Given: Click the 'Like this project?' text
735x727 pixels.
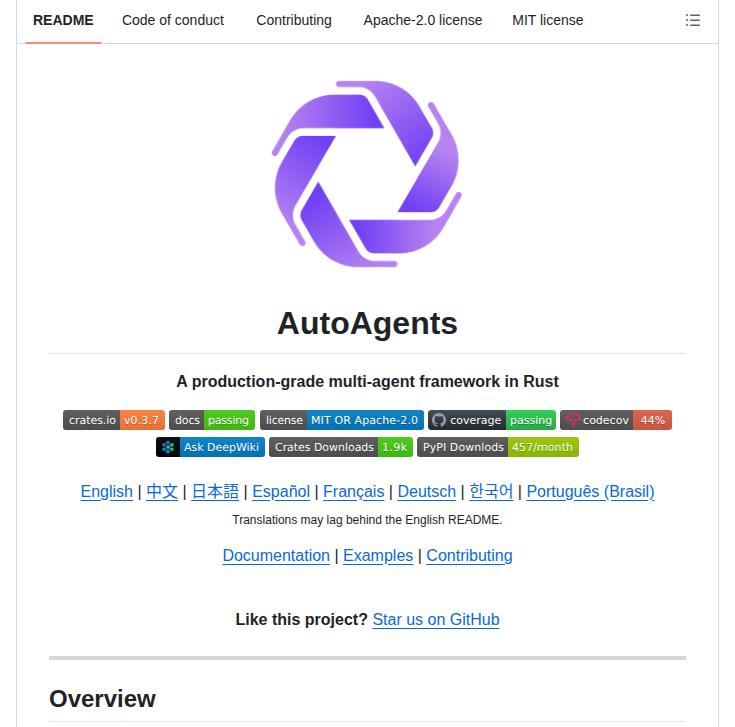Looking at the screenshot, I should click(301, 619).
